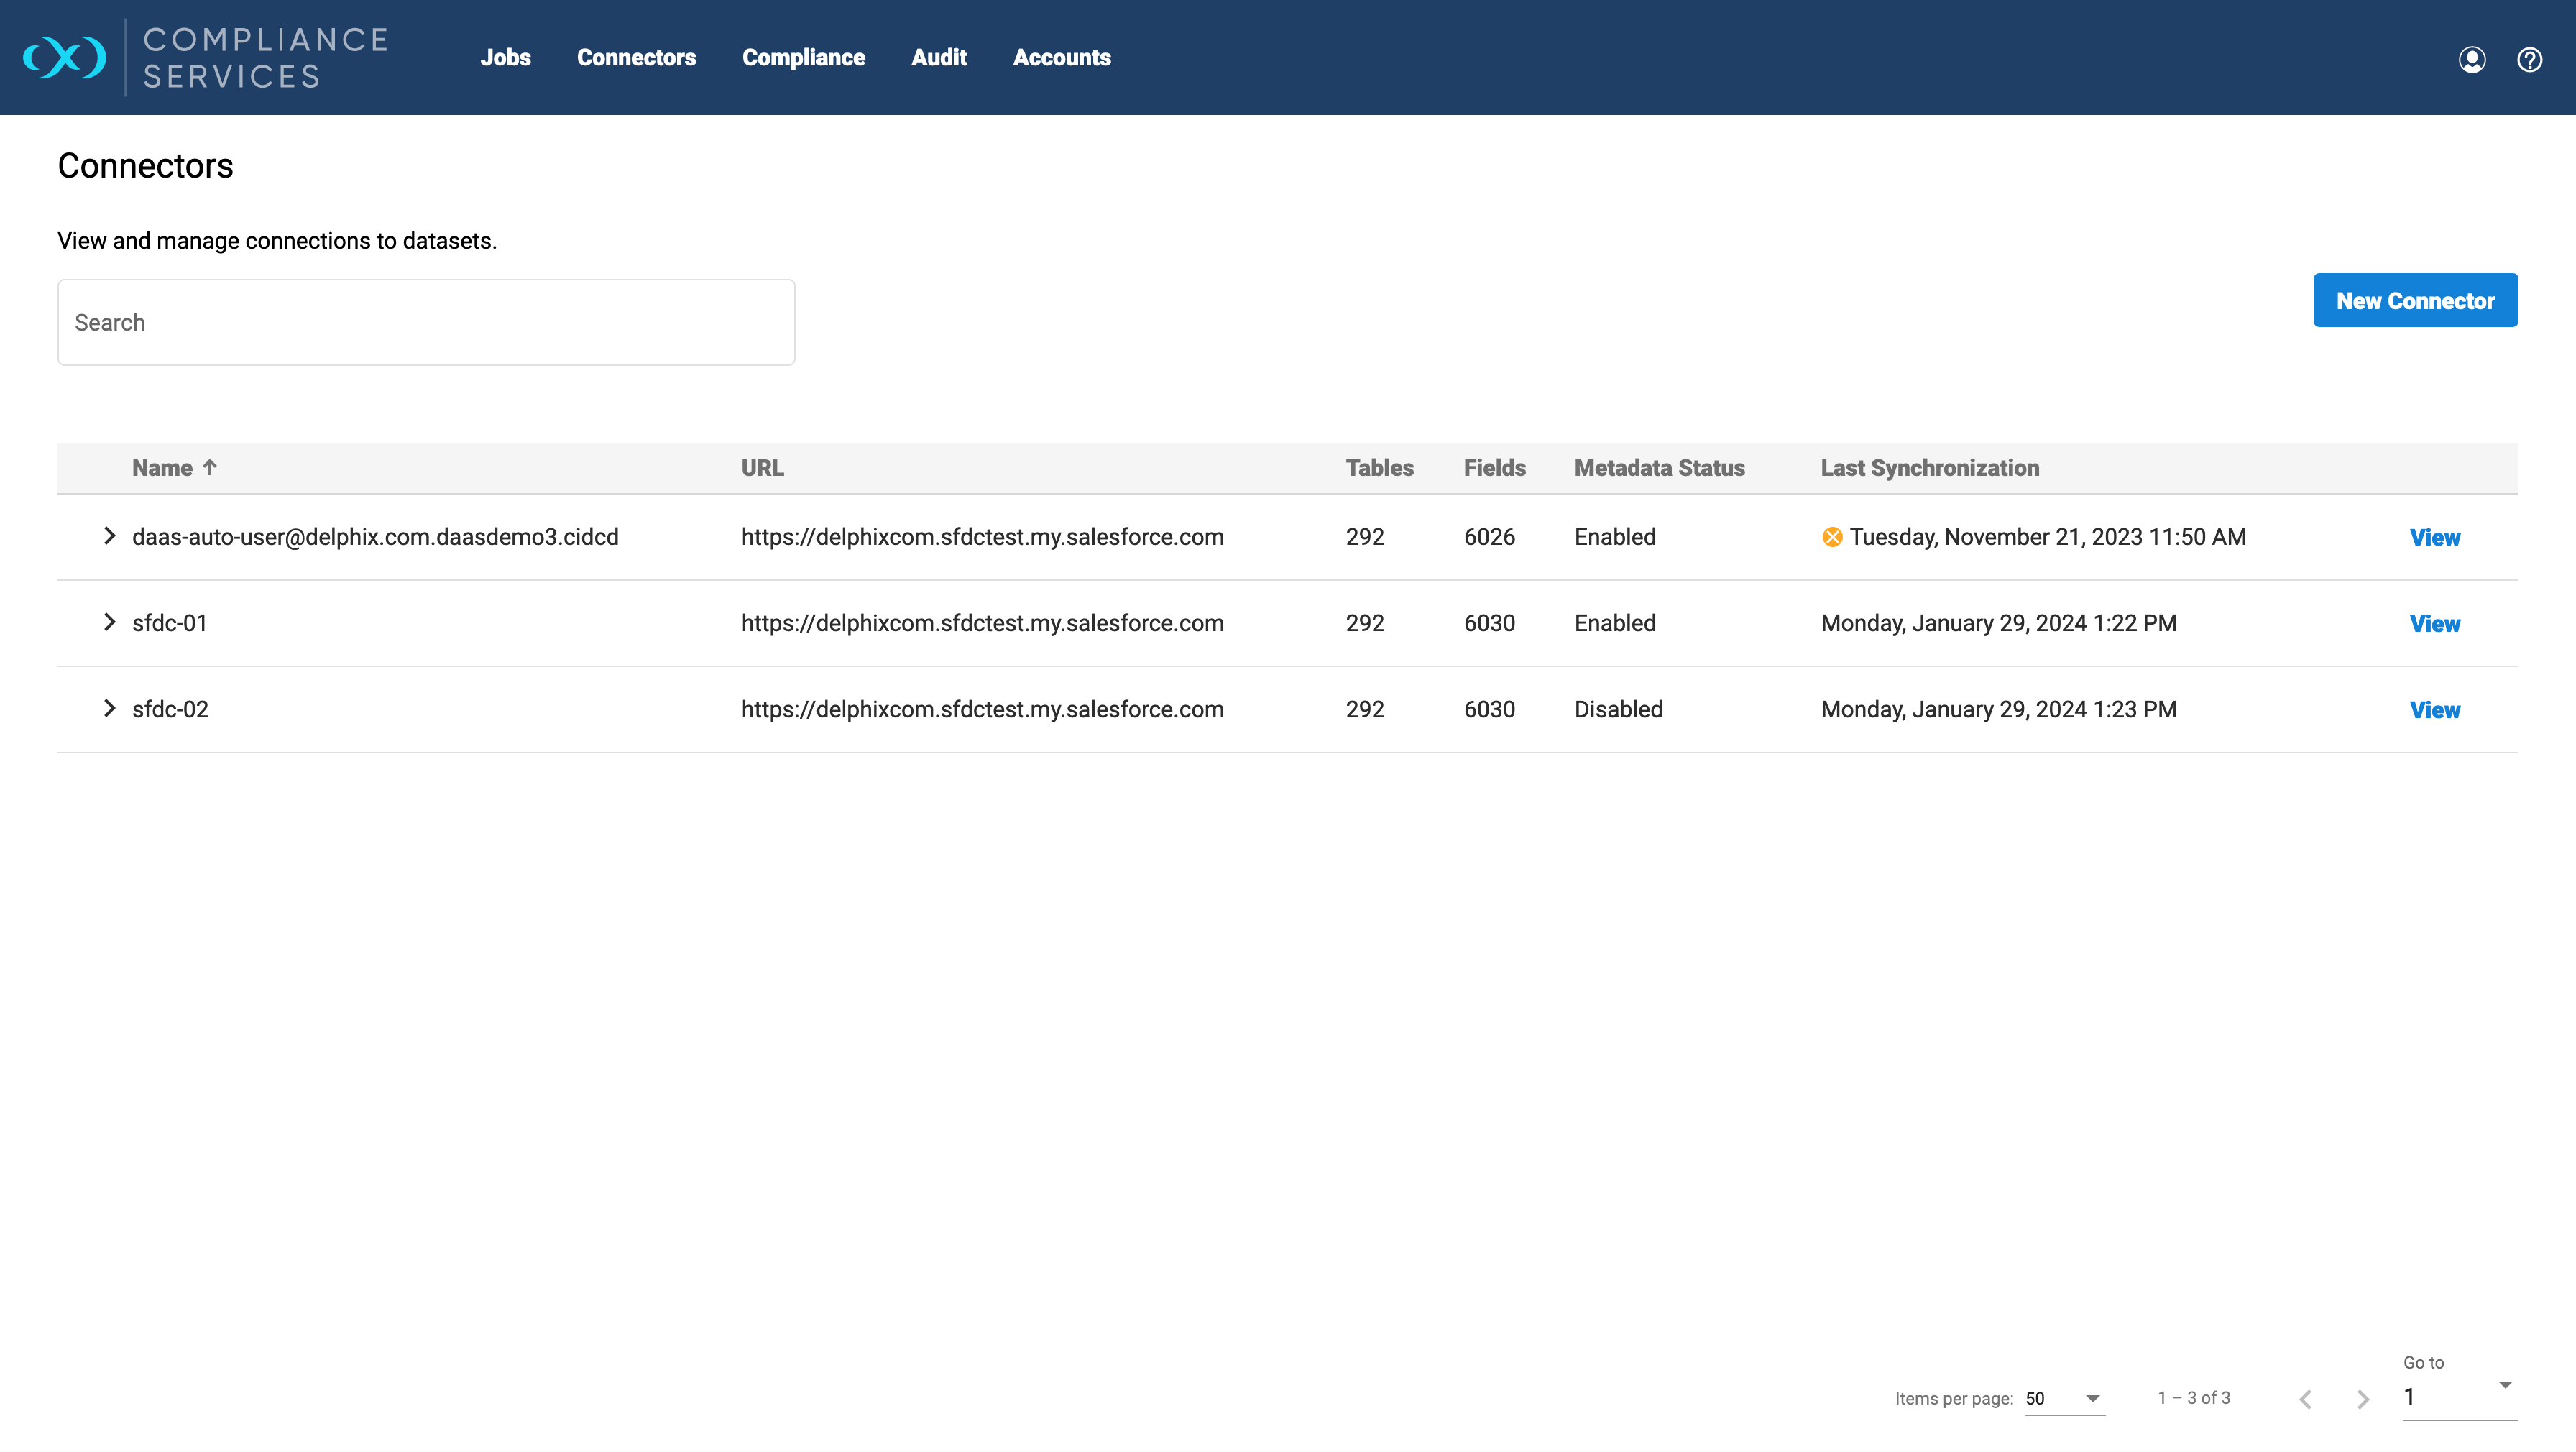
Task: Focus the connector Search field
Action: pos(426,322)
